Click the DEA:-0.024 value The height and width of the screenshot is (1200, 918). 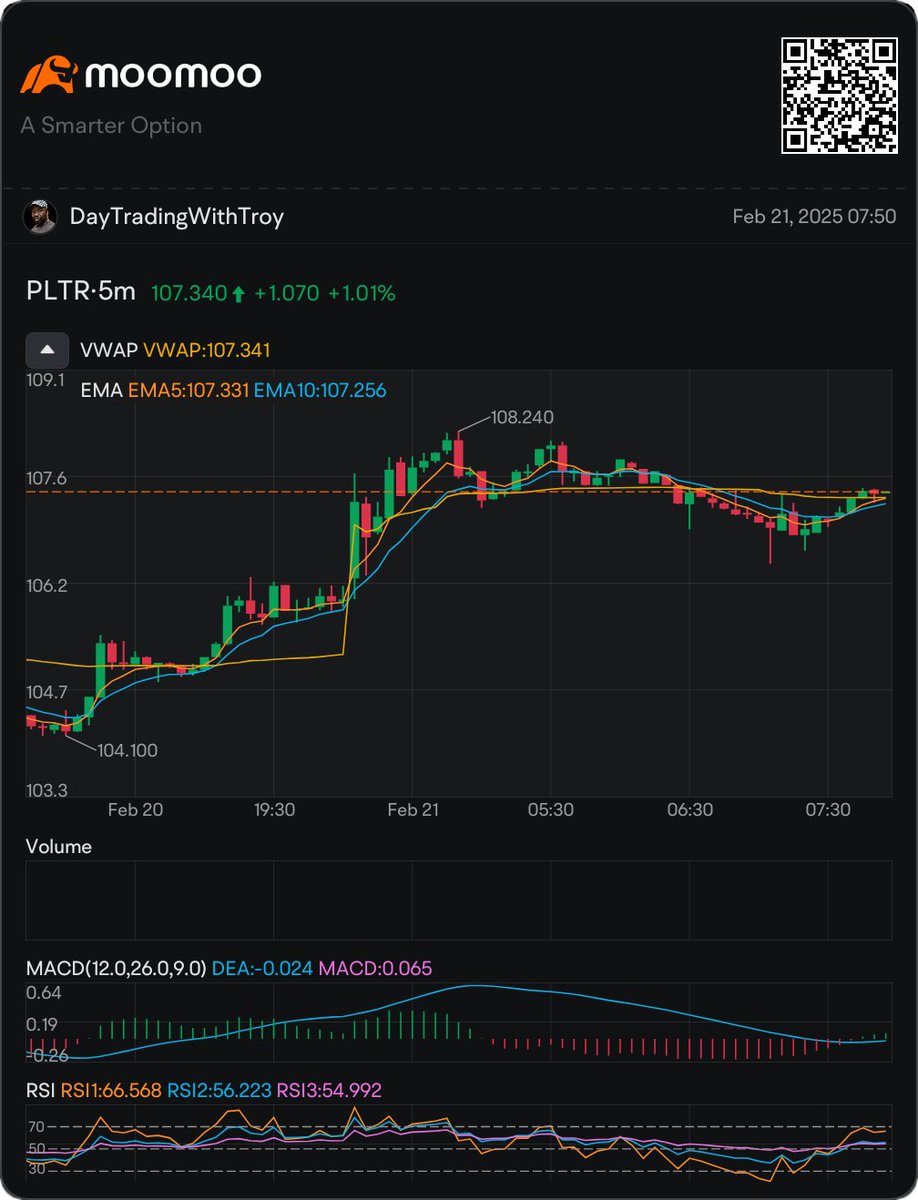pyautogui.click(x=262, y=968)
